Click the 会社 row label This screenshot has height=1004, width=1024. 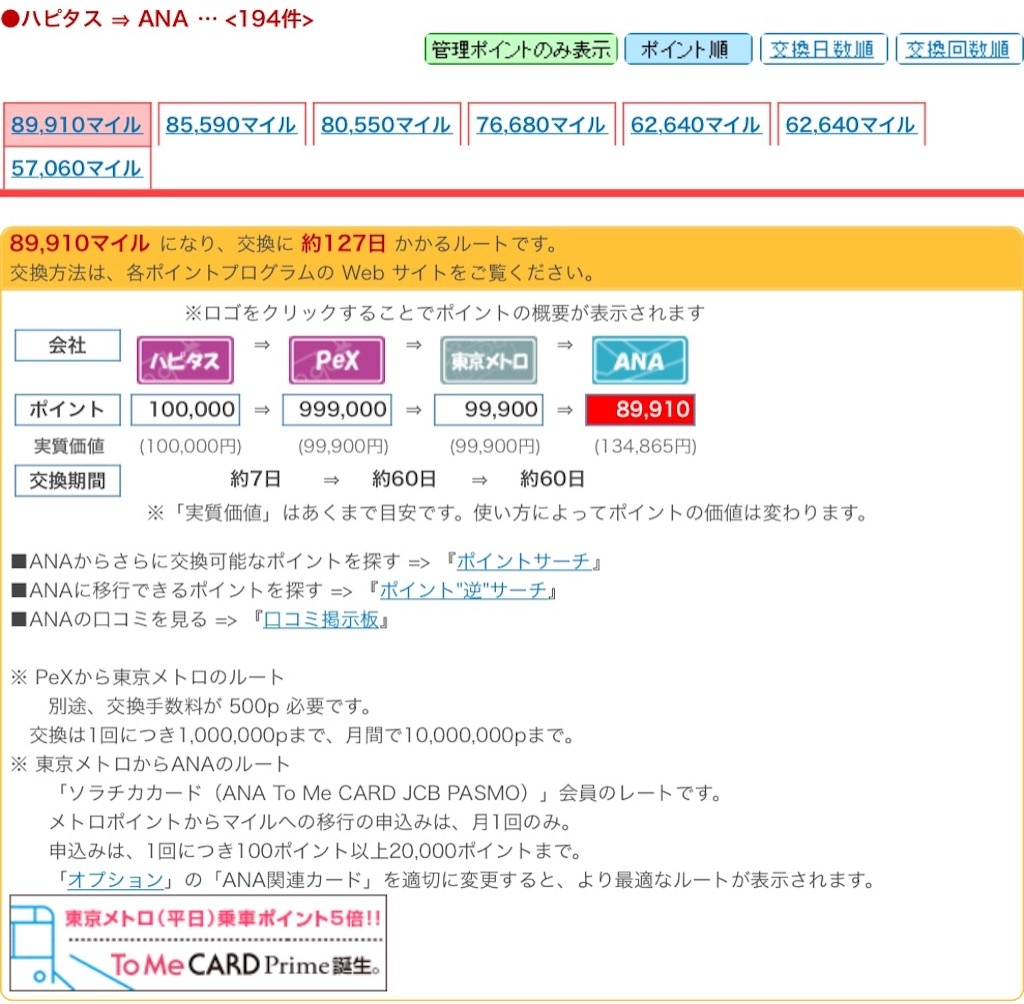67,345
